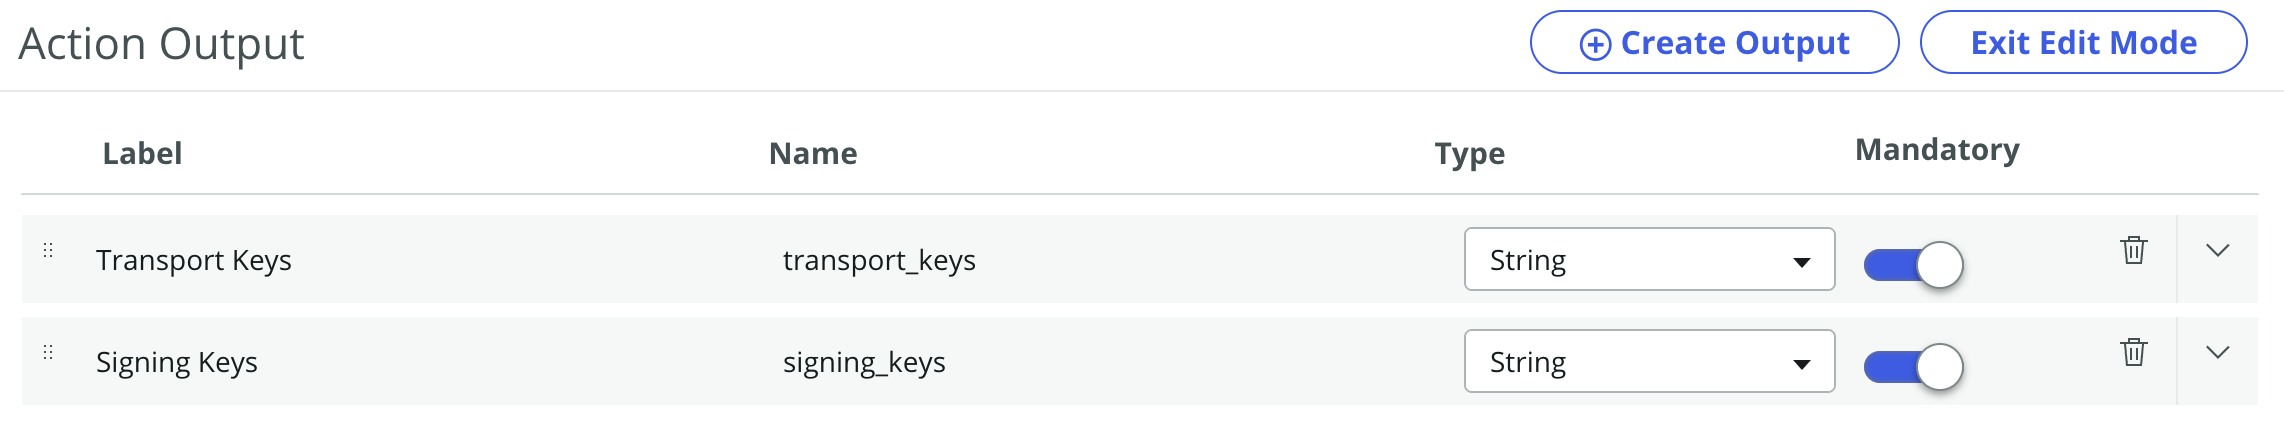The image size is (2284, 440).
Task: Edit the Transport Keys label field
Action: (194, 260)
